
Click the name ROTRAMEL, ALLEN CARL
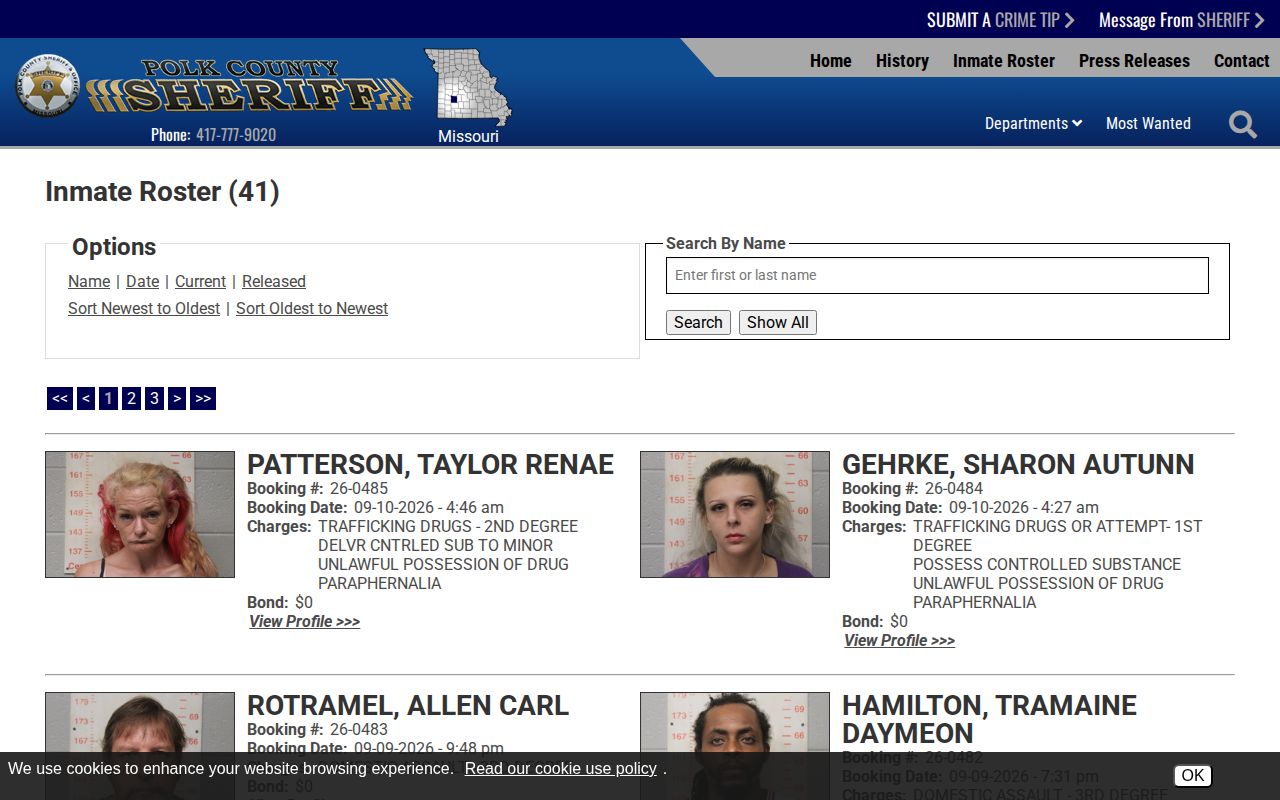[x=408, y=706]
